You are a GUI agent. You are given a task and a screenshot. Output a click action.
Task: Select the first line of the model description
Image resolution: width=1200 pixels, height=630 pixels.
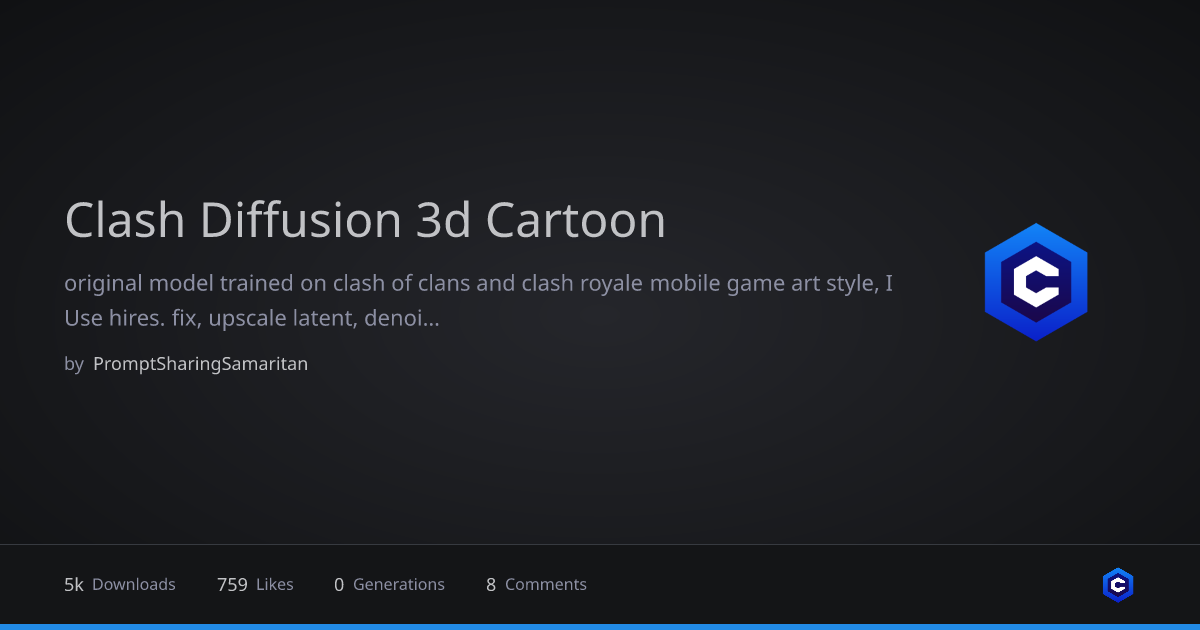(478, 283)
